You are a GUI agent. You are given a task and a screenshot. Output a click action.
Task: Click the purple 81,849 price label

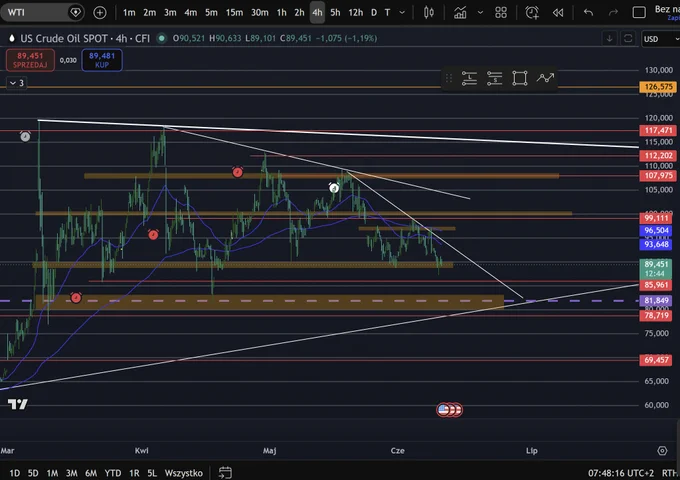pos(656,300)
